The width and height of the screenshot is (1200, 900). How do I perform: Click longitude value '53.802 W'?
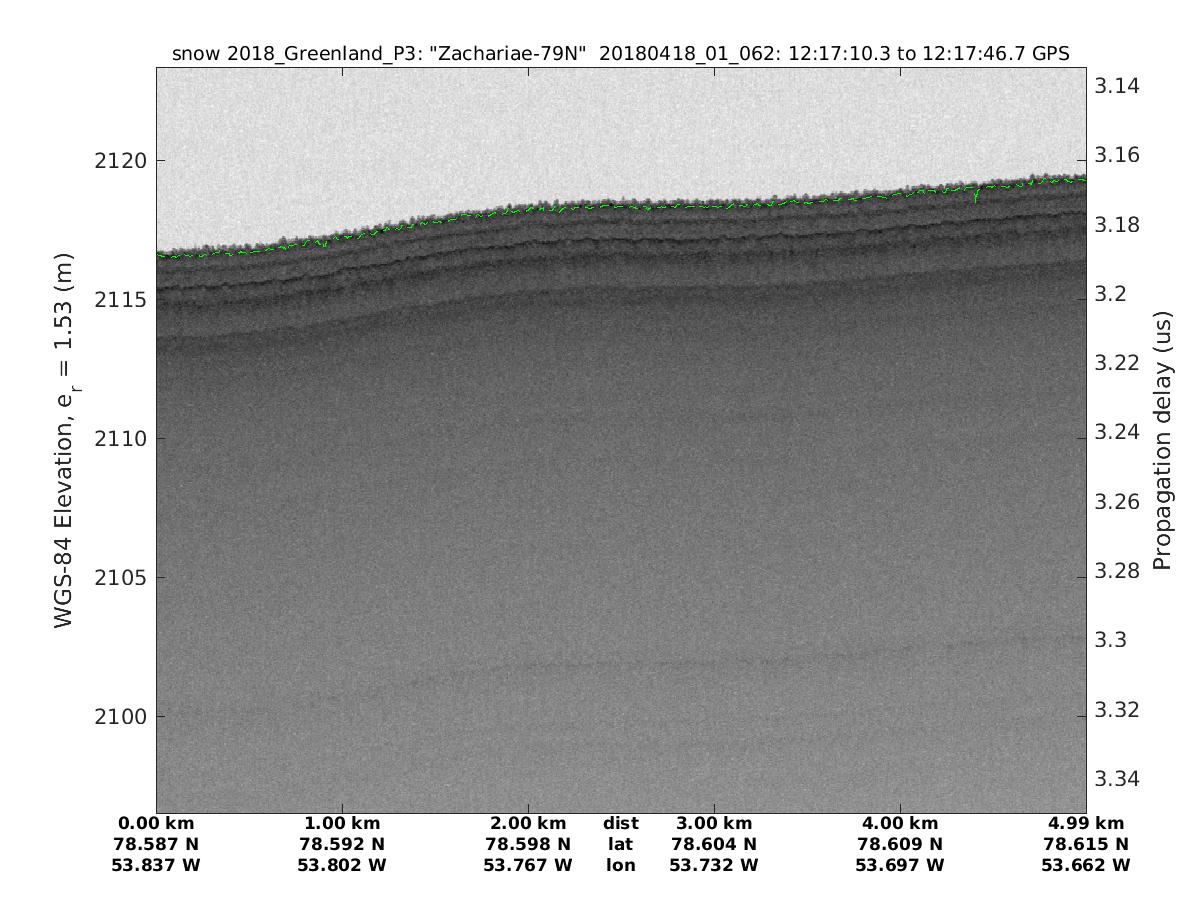click(342, 866)
